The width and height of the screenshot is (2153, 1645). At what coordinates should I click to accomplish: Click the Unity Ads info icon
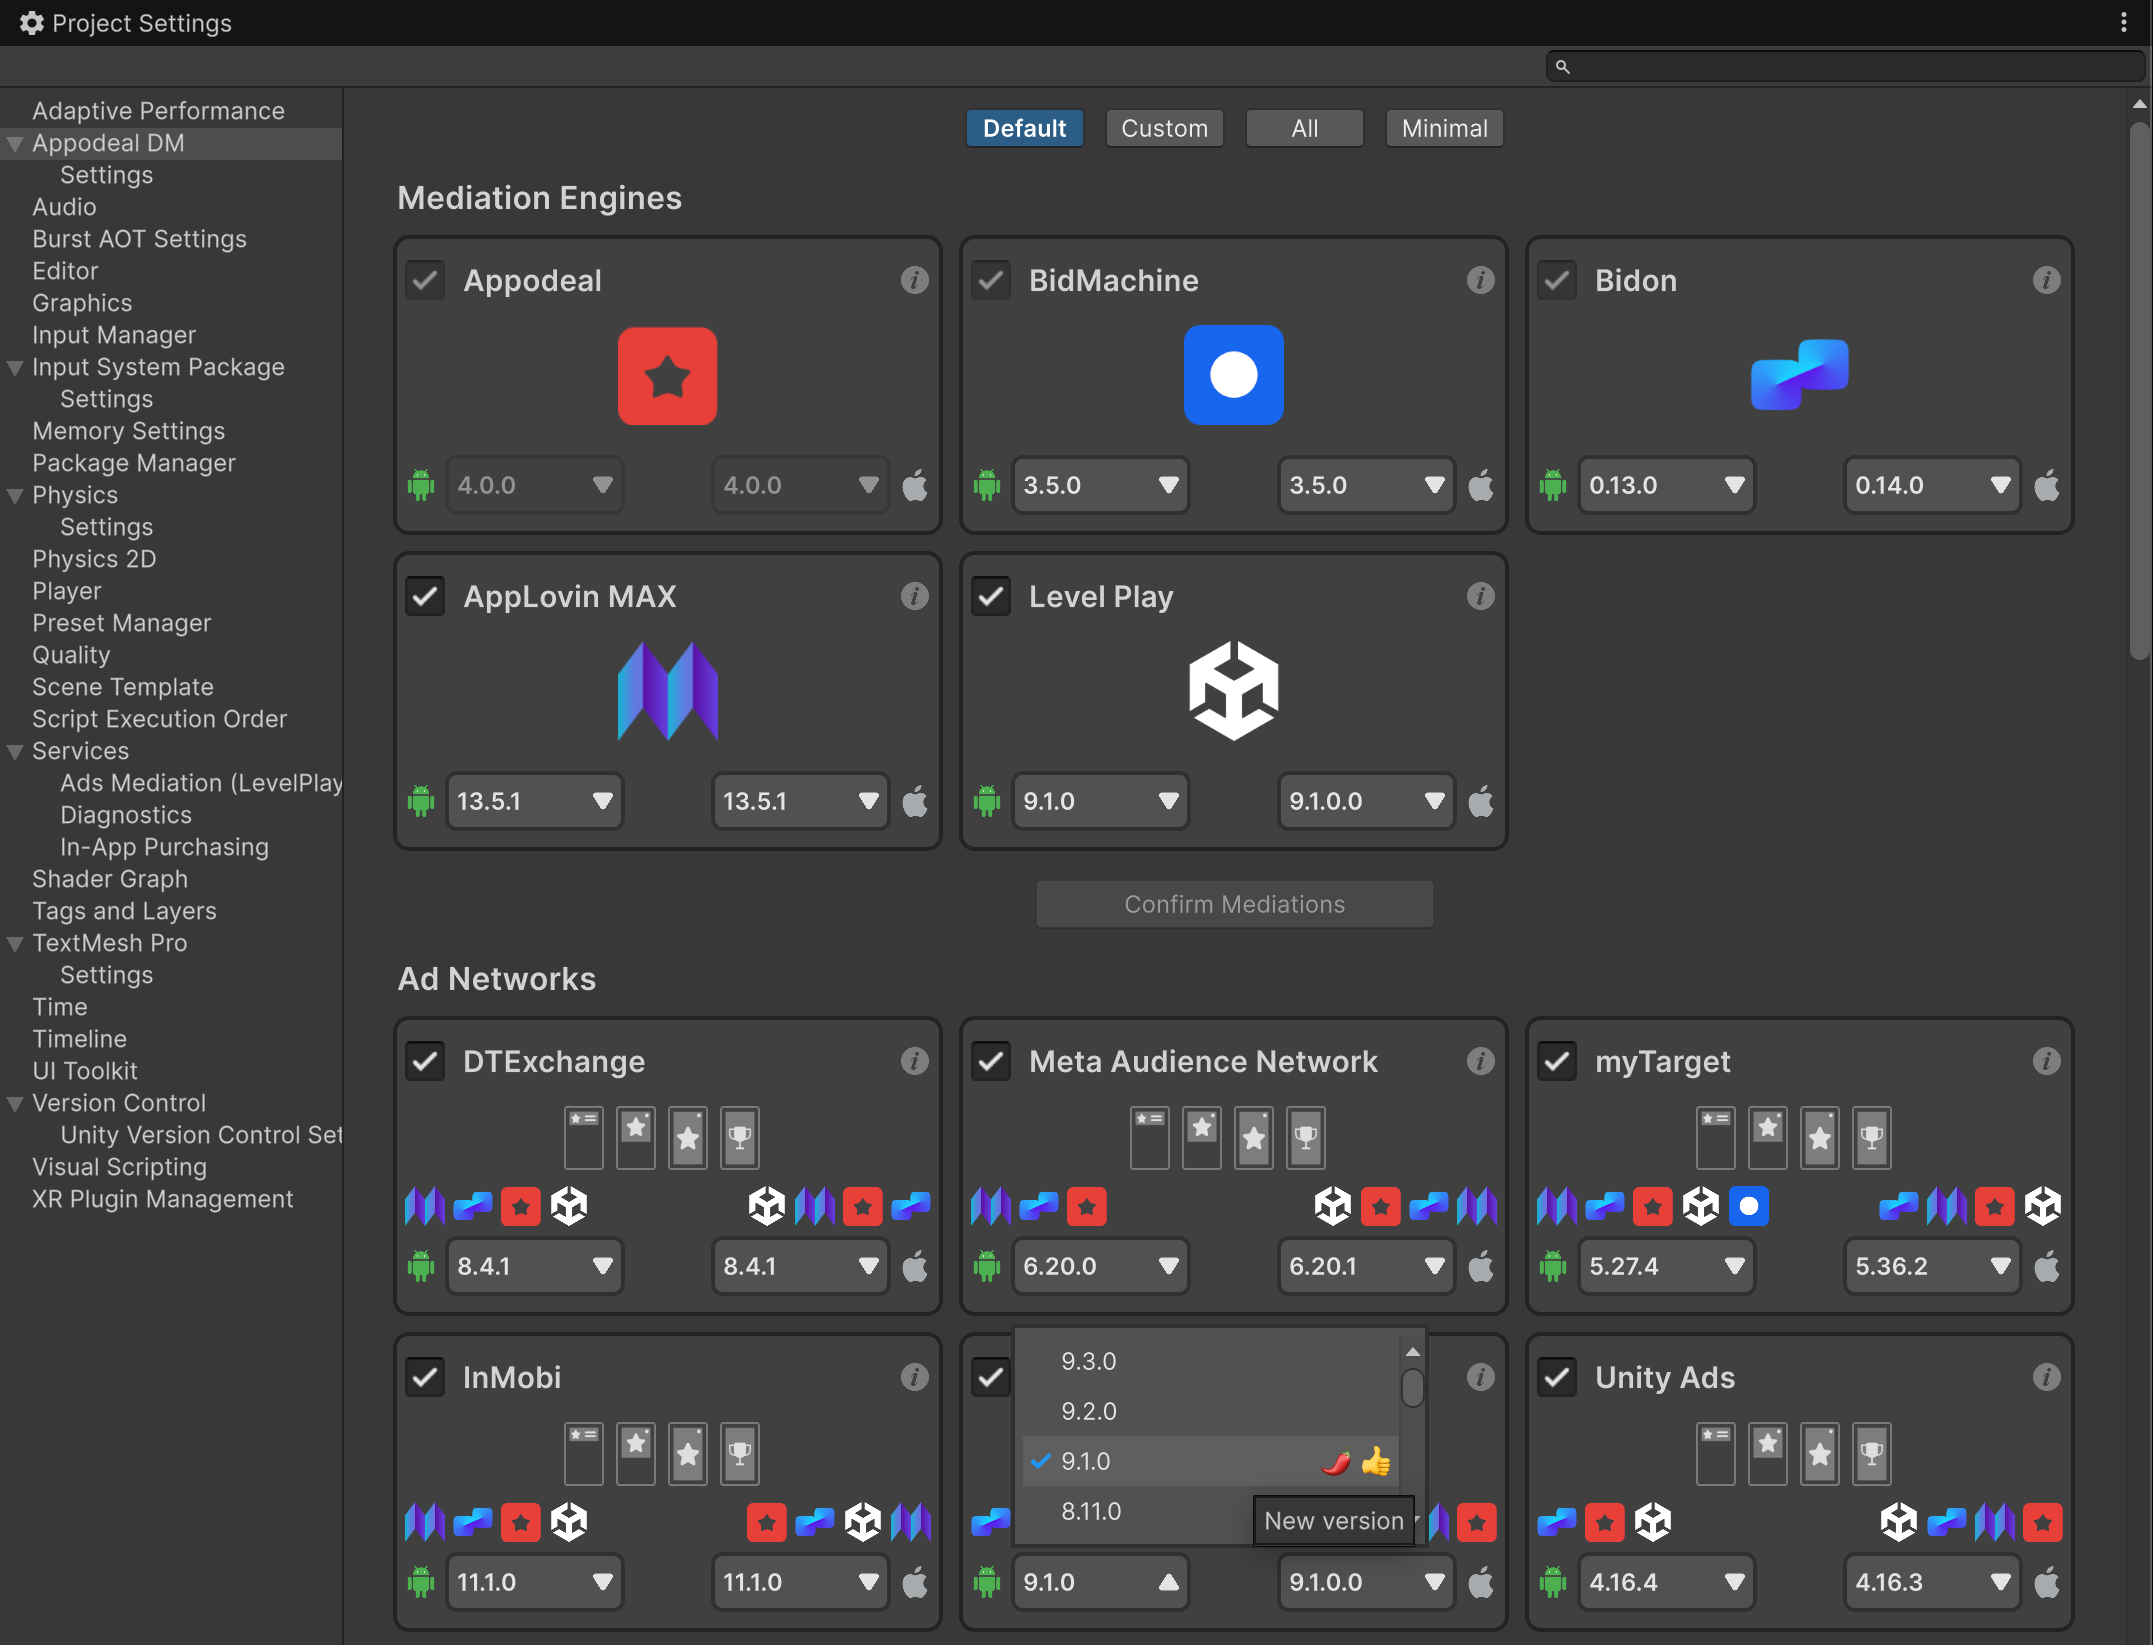click(x=2046, y=1377)
